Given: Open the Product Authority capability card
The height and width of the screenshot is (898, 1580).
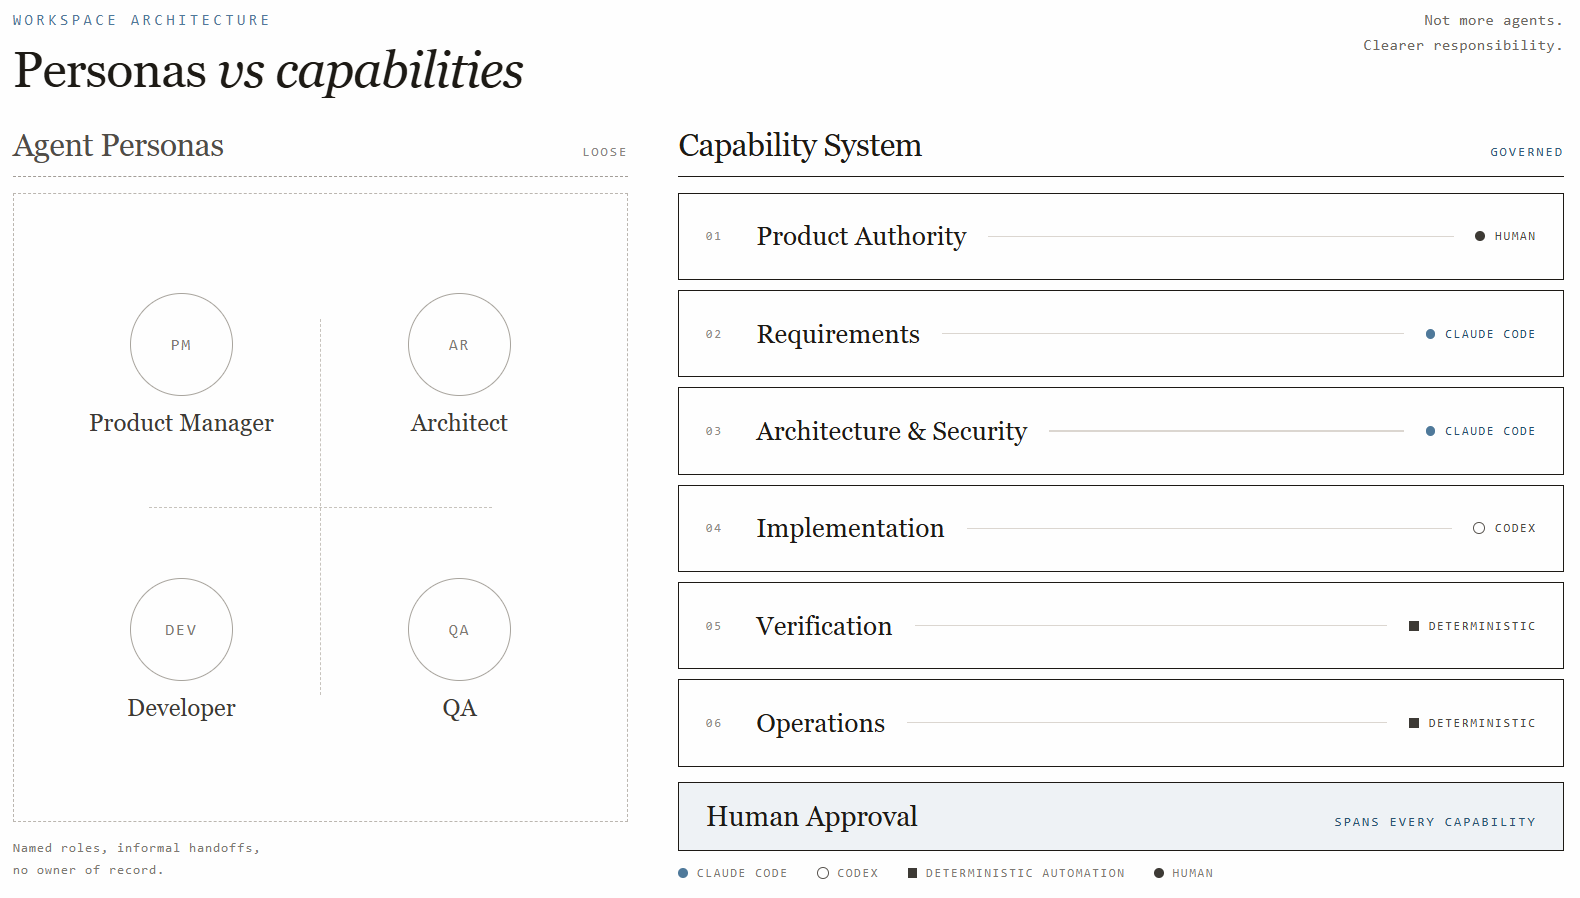Looking at the screenshot, I should (x=1120, y=236).
